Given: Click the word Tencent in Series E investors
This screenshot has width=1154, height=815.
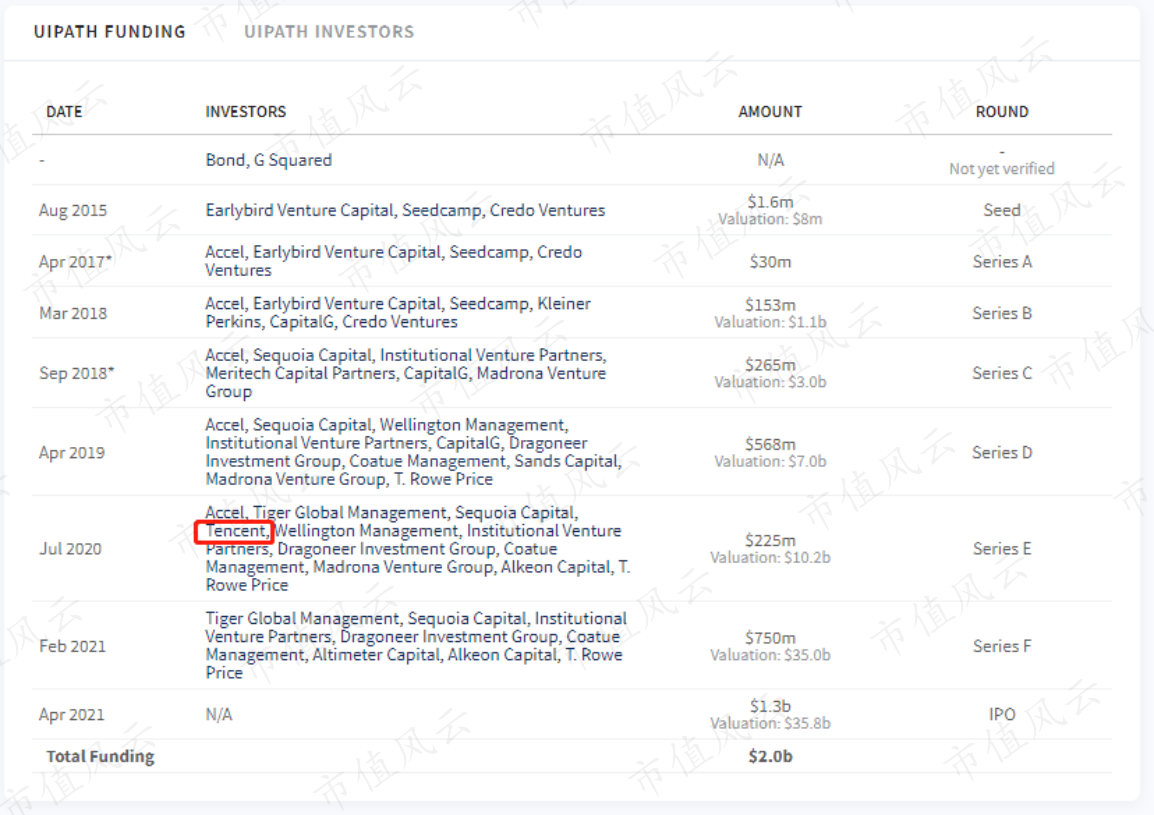Looking at the screenshot, I should click(x=235, y=531).
